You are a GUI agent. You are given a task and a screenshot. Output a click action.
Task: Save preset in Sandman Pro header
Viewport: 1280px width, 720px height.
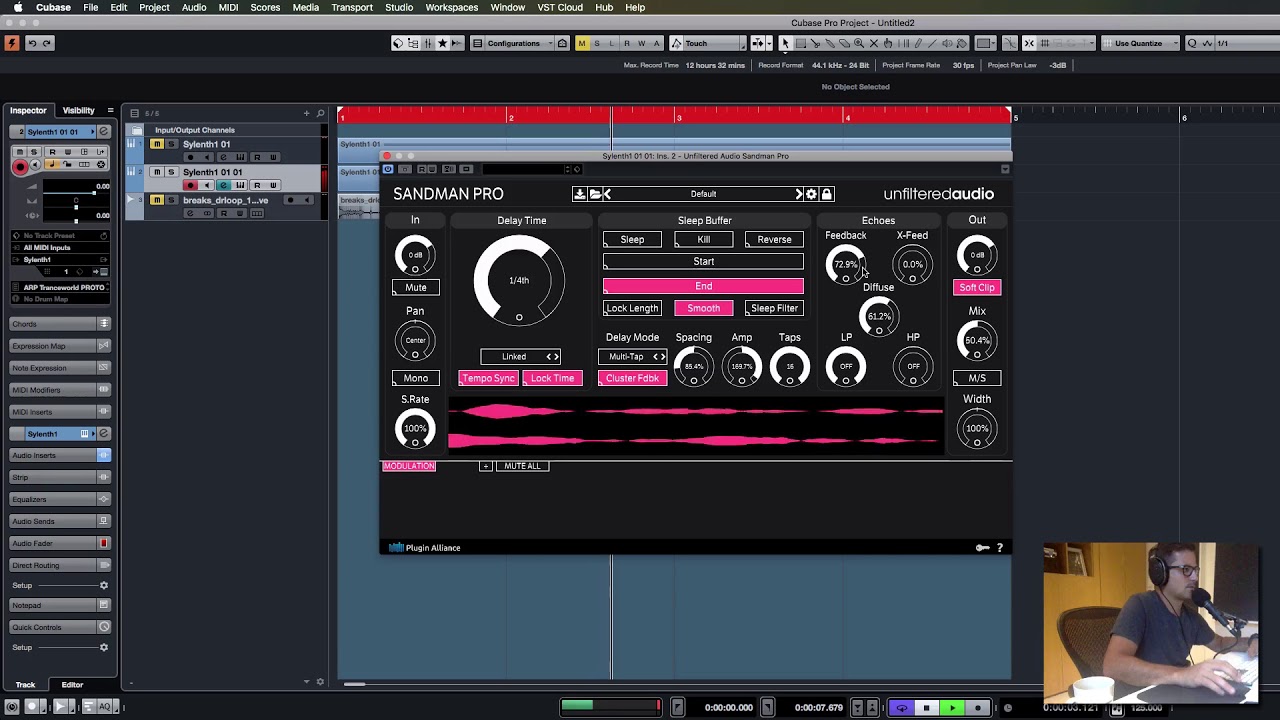pos(579,194)
